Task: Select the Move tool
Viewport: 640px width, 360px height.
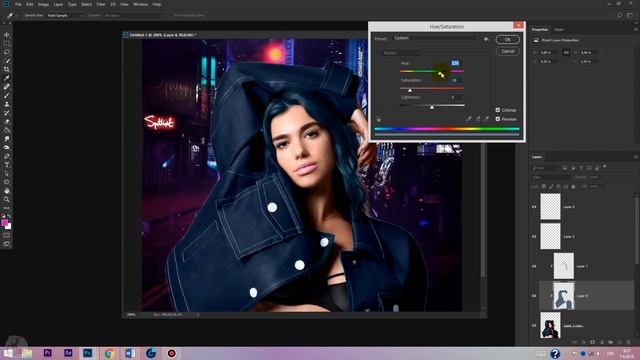Action: [7, 35]
